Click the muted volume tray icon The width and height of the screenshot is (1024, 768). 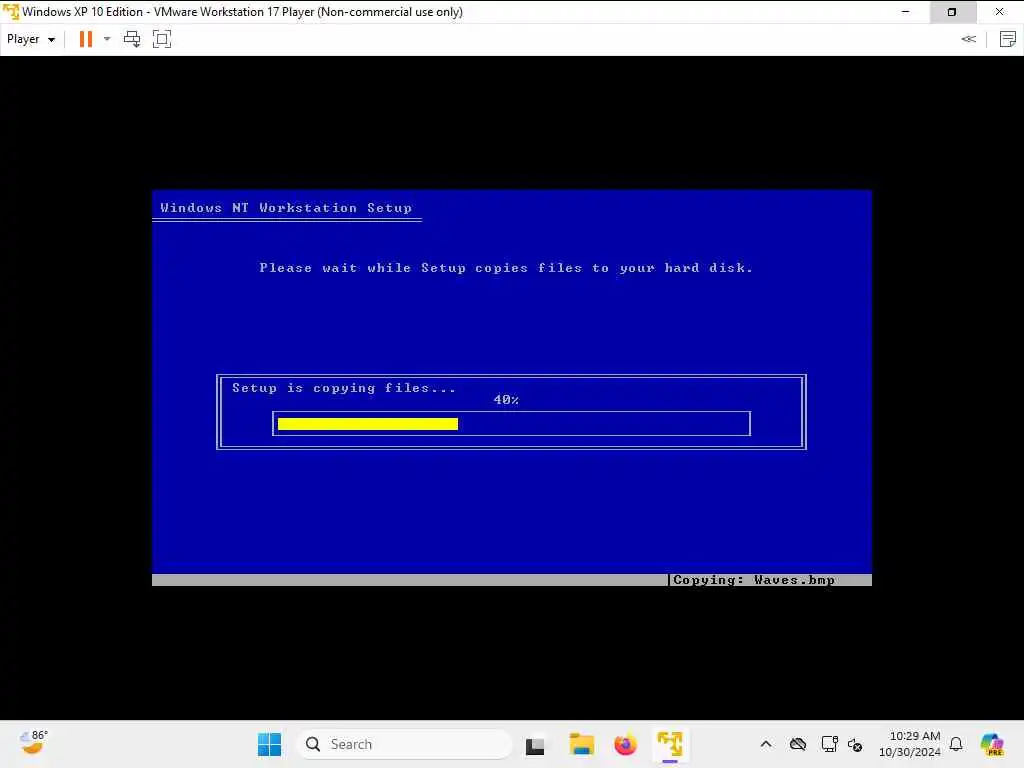pyautogui.click(x=855, y=744)
